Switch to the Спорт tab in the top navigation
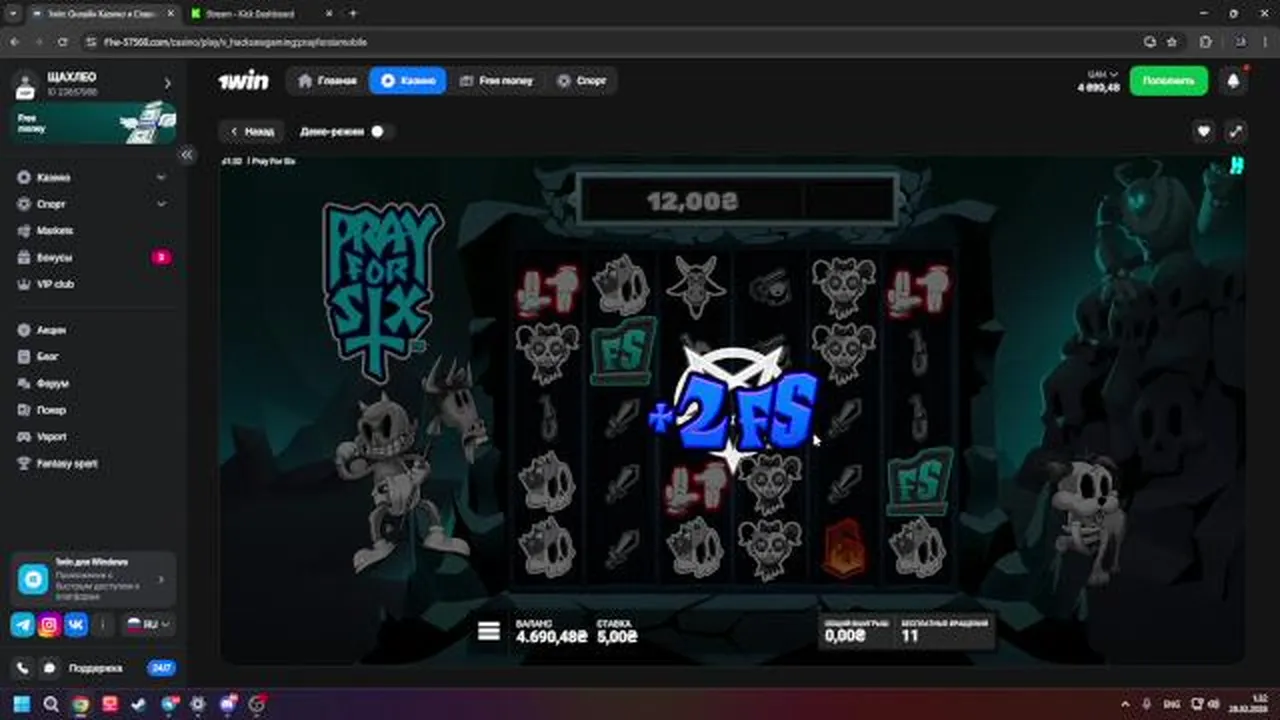1280x720 pixels. pos(582,81)
